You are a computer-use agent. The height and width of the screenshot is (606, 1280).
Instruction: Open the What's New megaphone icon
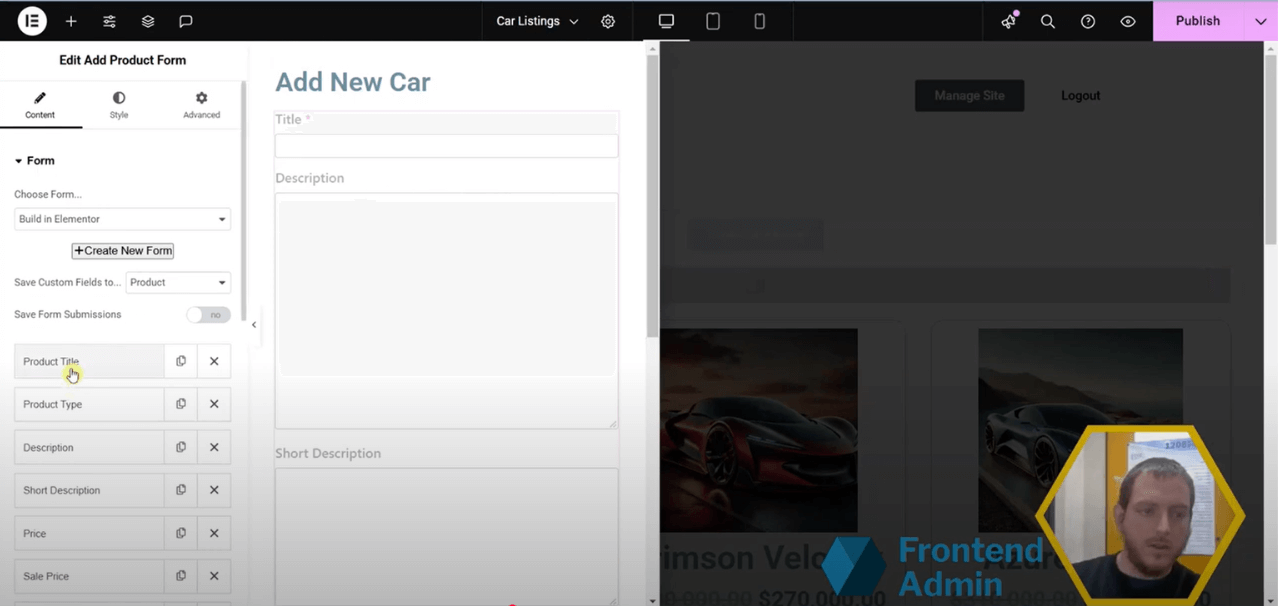coord(1008,21)
